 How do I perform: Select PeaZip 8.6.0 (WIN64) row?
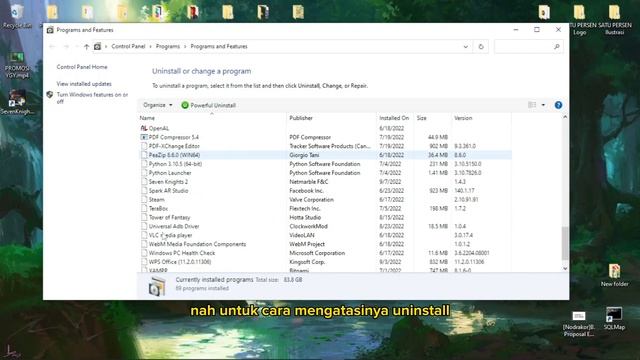[325, 155]
